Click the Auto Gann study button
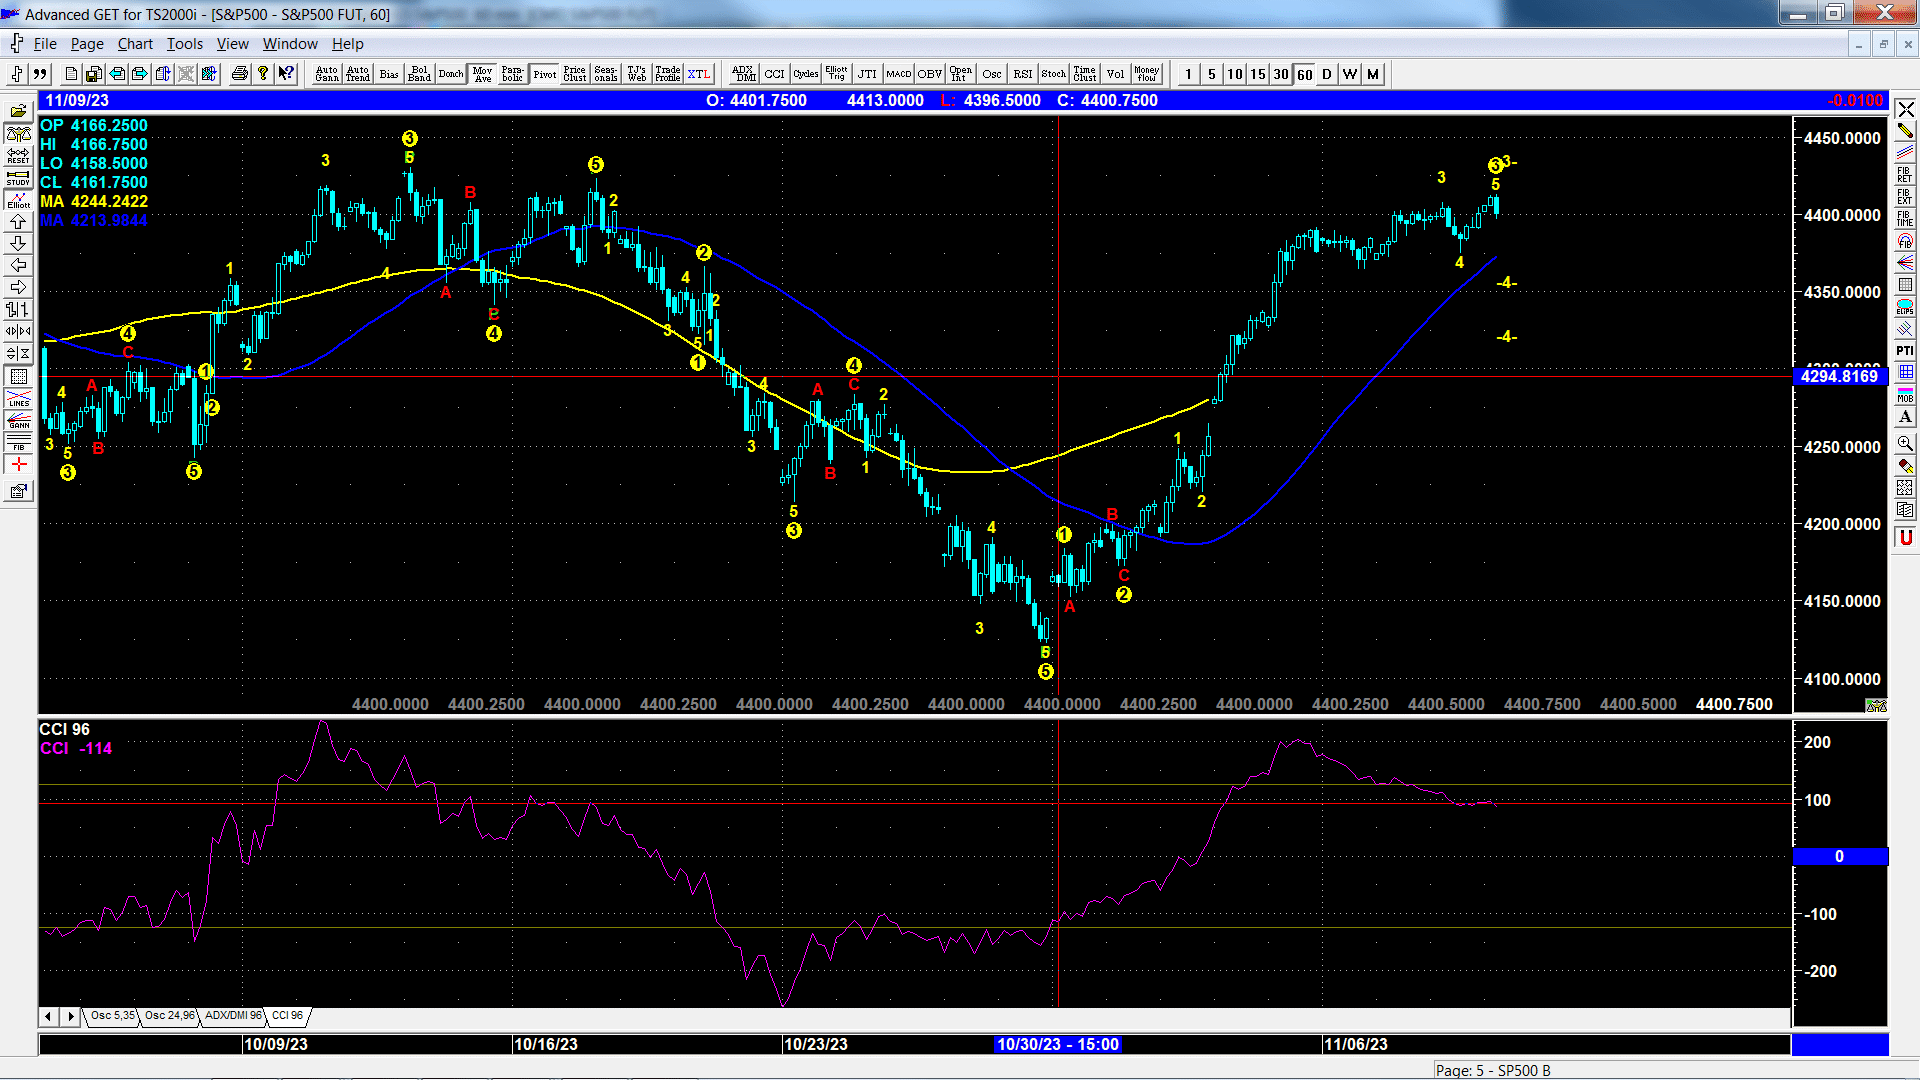This screenshot has height=1080, width=1920. 327,74
